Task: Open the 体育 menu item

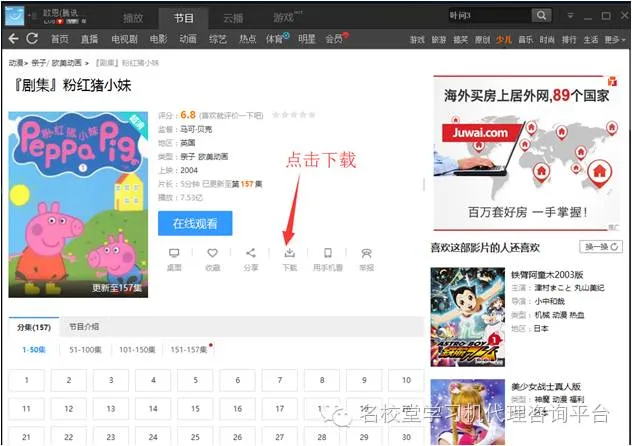Action: click(275, 39)
